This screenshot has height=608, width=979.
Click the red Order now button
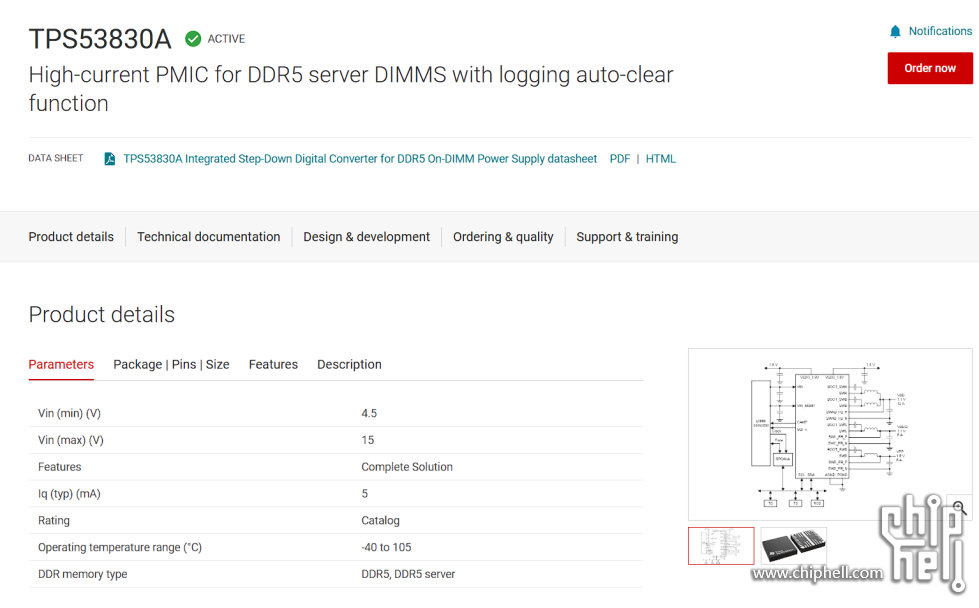pos(930,68)
